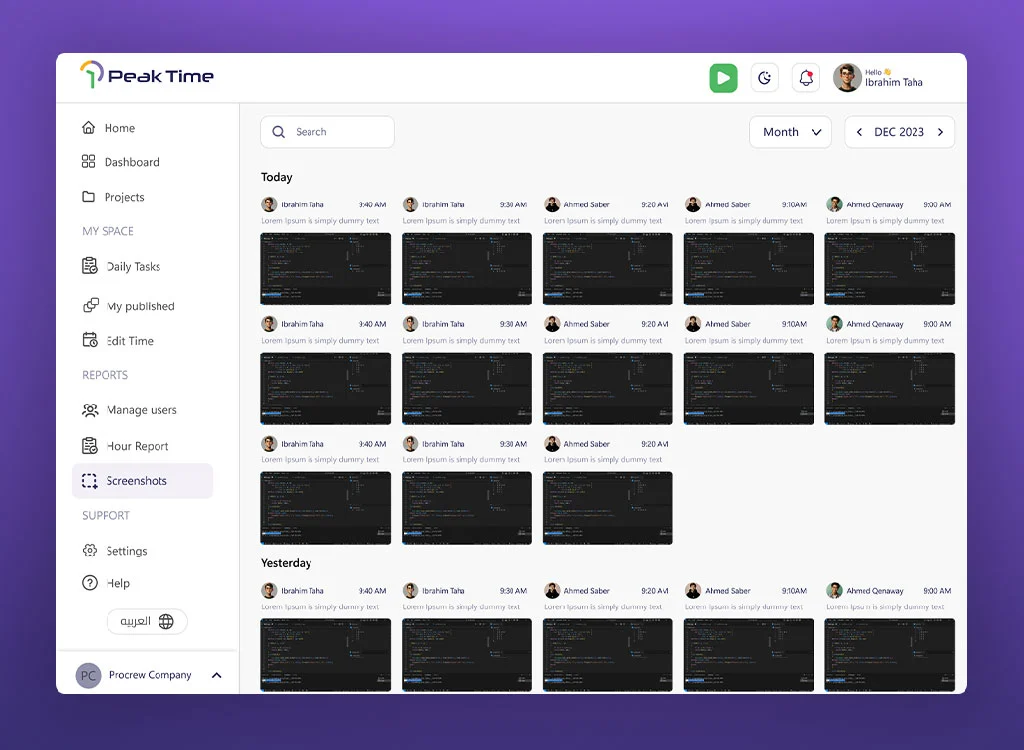
Task: Go to next month with right chevron
Action: [x=940, y=131]
